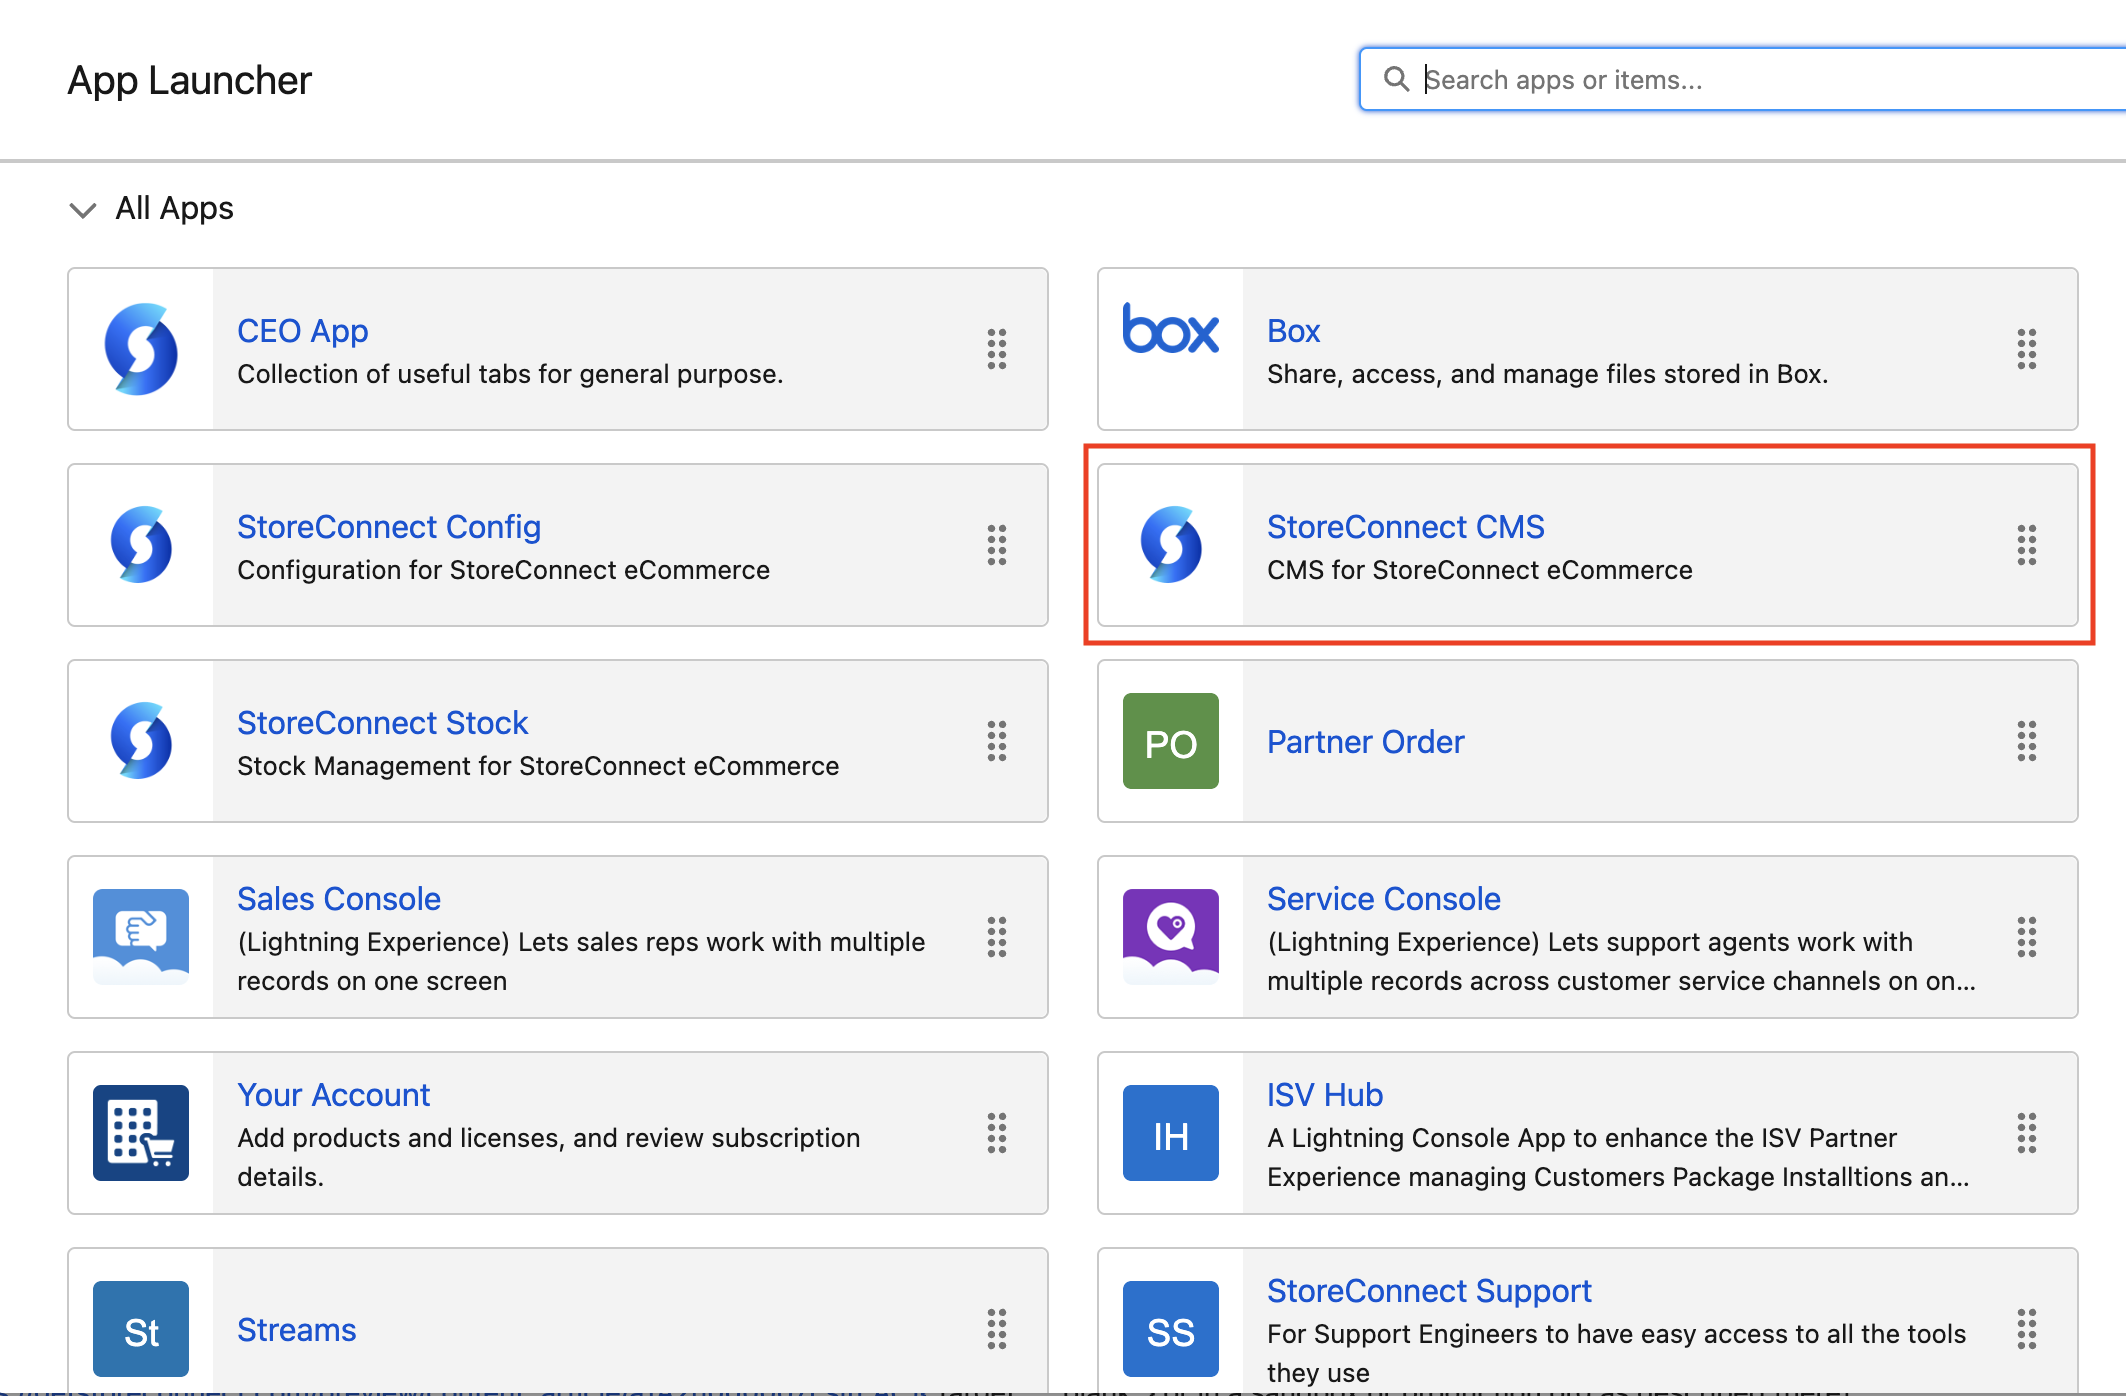Click 'Stock Management for StoreConnect eCommerce' text
Viewport: 2126px width, 1396px height.
pyautogui.click(x=538, y=766)
